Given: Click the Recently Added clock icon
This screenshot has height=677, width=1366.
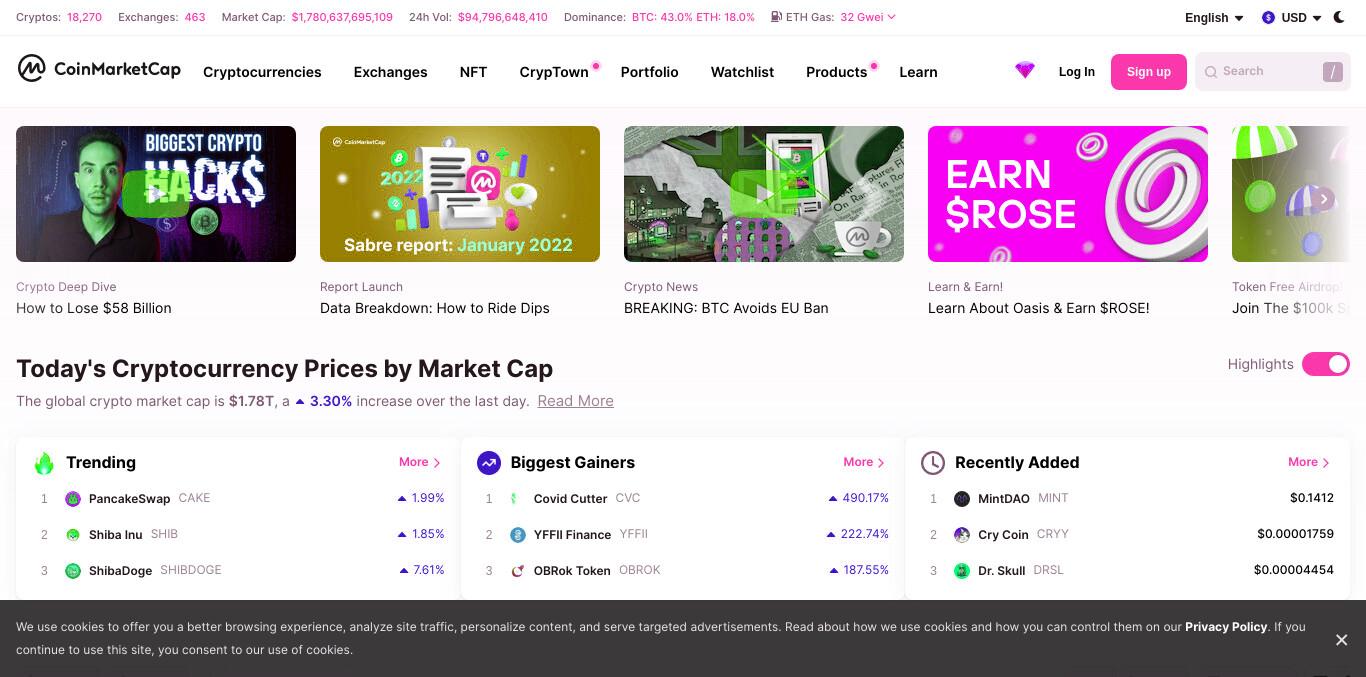Looking at the screenshot, I should click(x=932, y=462).
